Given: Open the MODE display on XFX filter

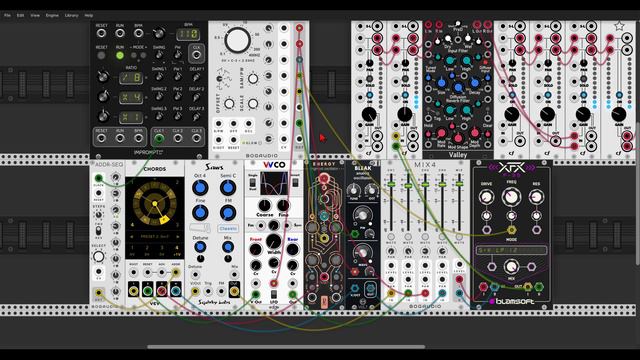Looking at the screenshot, I should [x=511, y=250].
